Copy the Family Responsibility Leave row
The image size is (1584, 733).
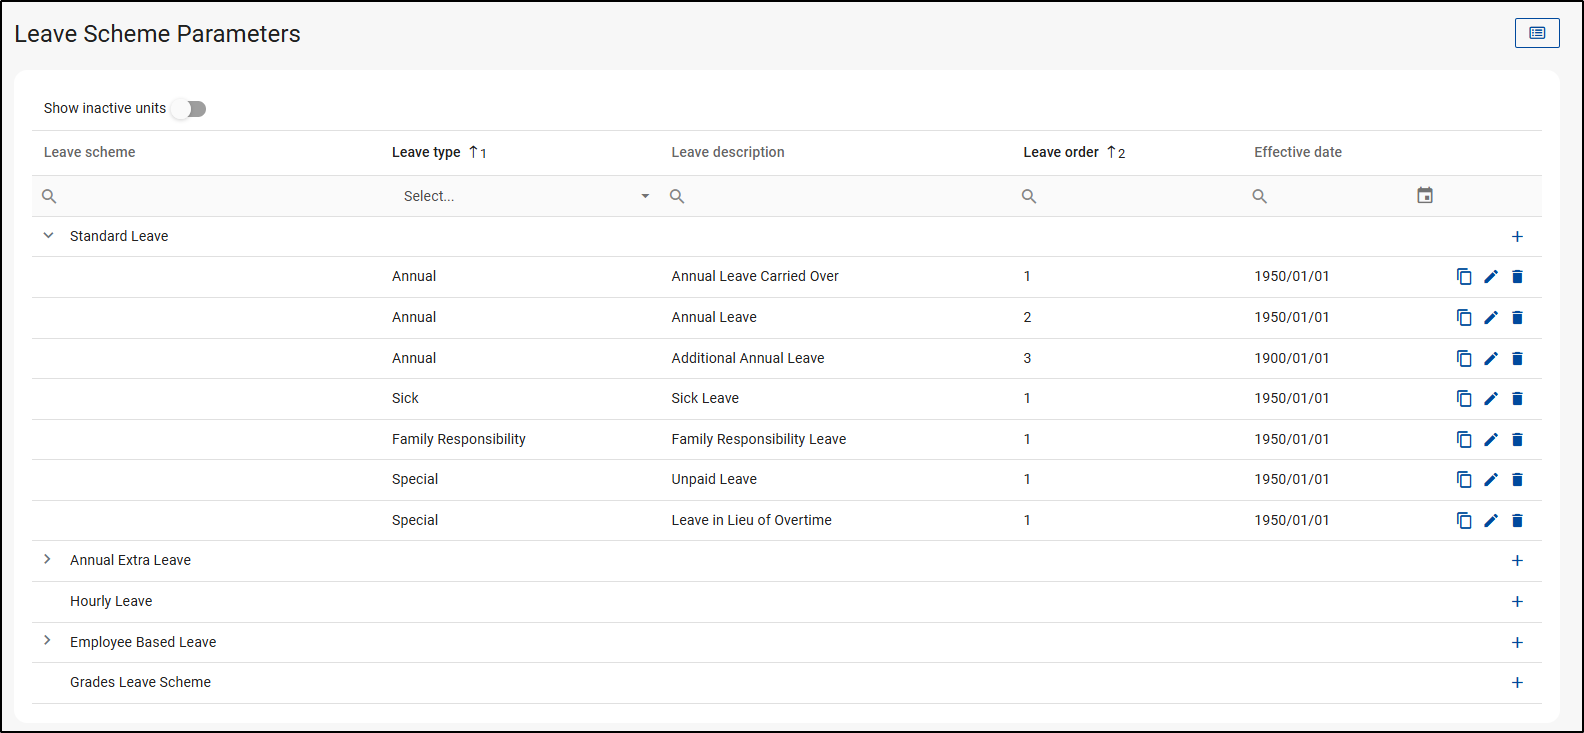[1464, 440]
